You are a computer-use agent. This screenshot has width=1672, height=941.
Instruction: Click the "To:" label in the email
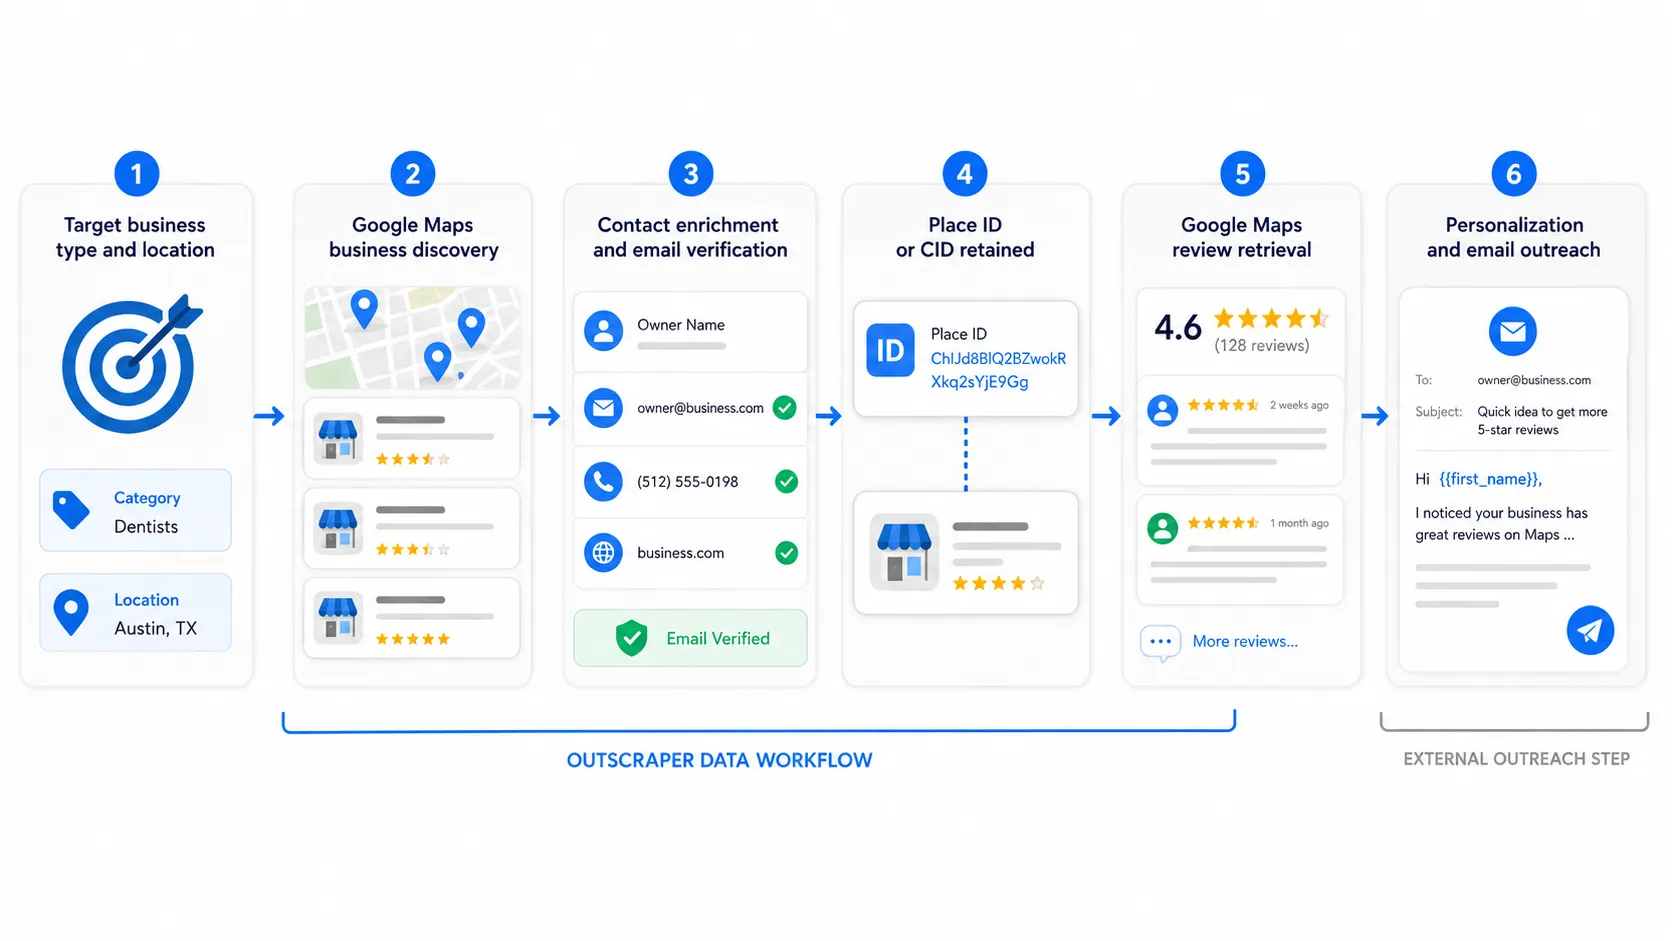pos(1423,380)
